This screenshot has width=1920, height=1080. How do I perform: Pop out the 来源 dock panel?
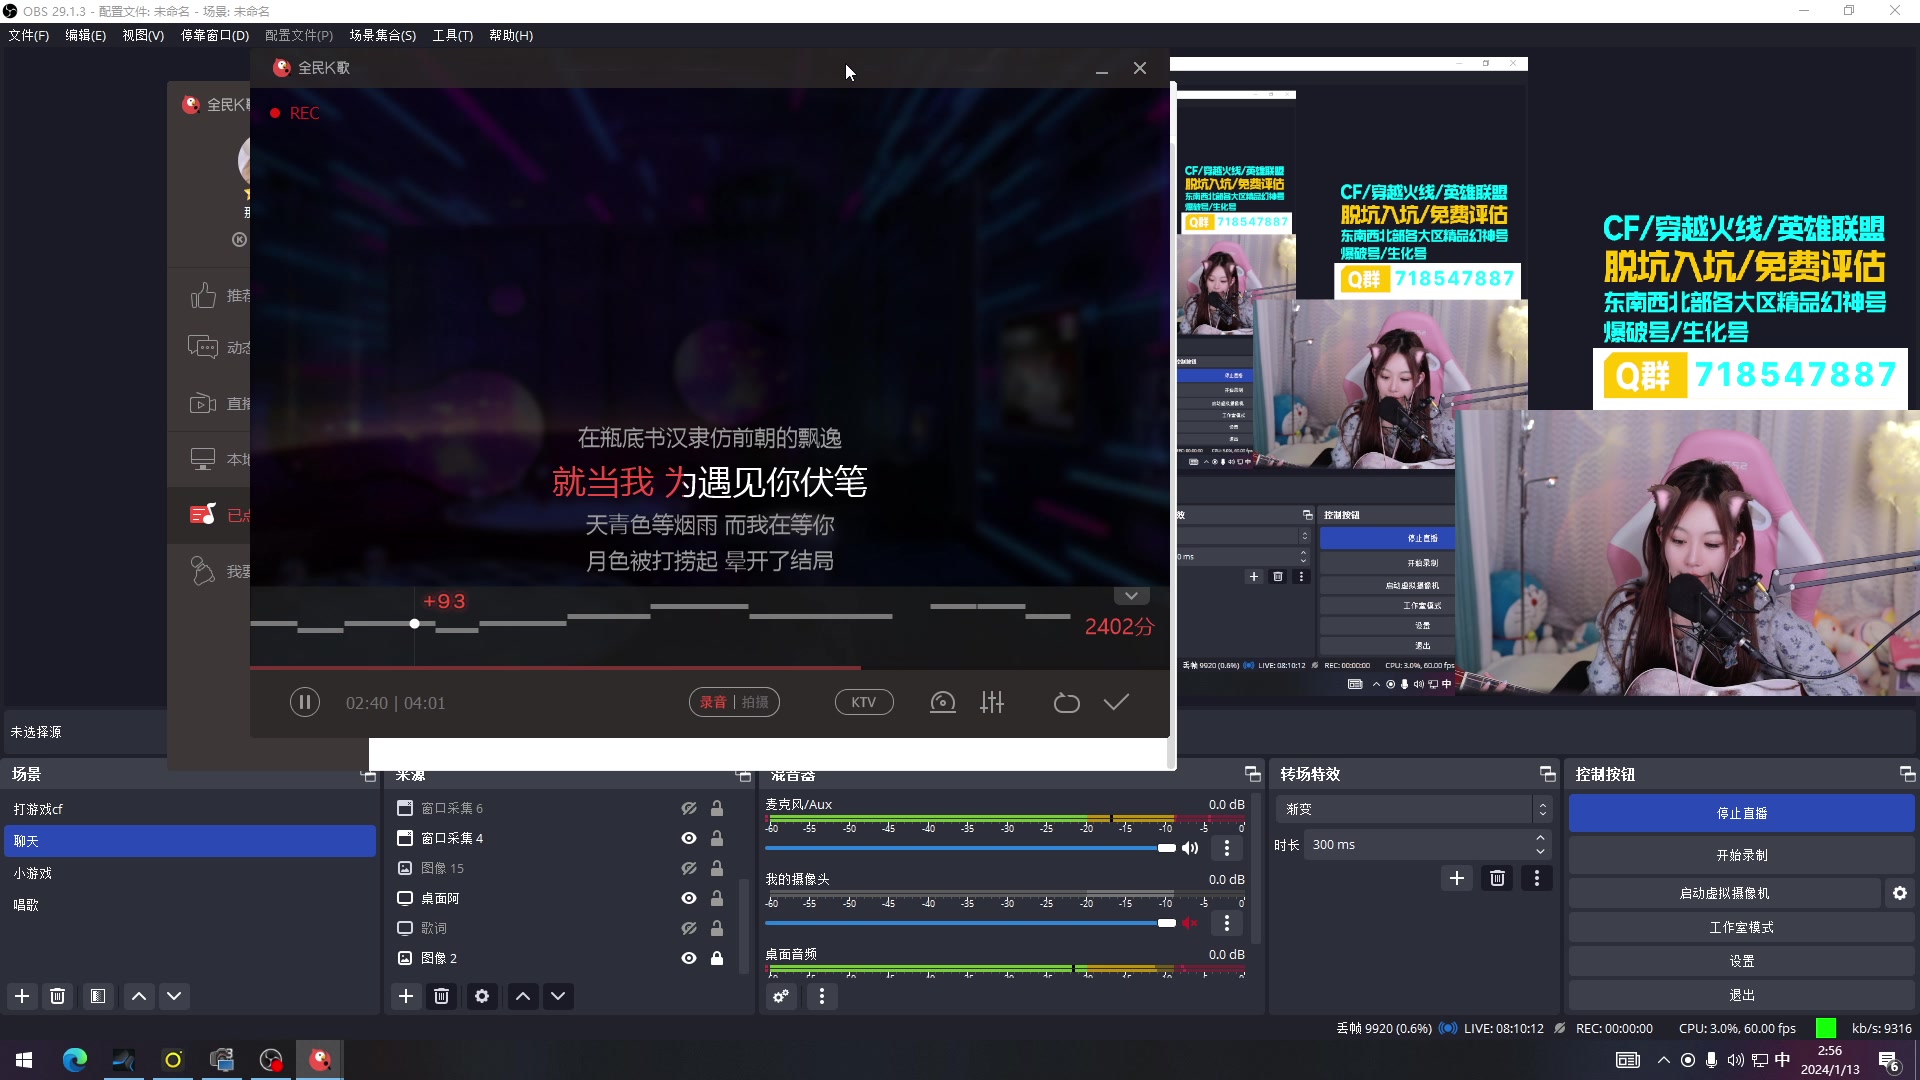pyautogui.click(x=743, y=775)
